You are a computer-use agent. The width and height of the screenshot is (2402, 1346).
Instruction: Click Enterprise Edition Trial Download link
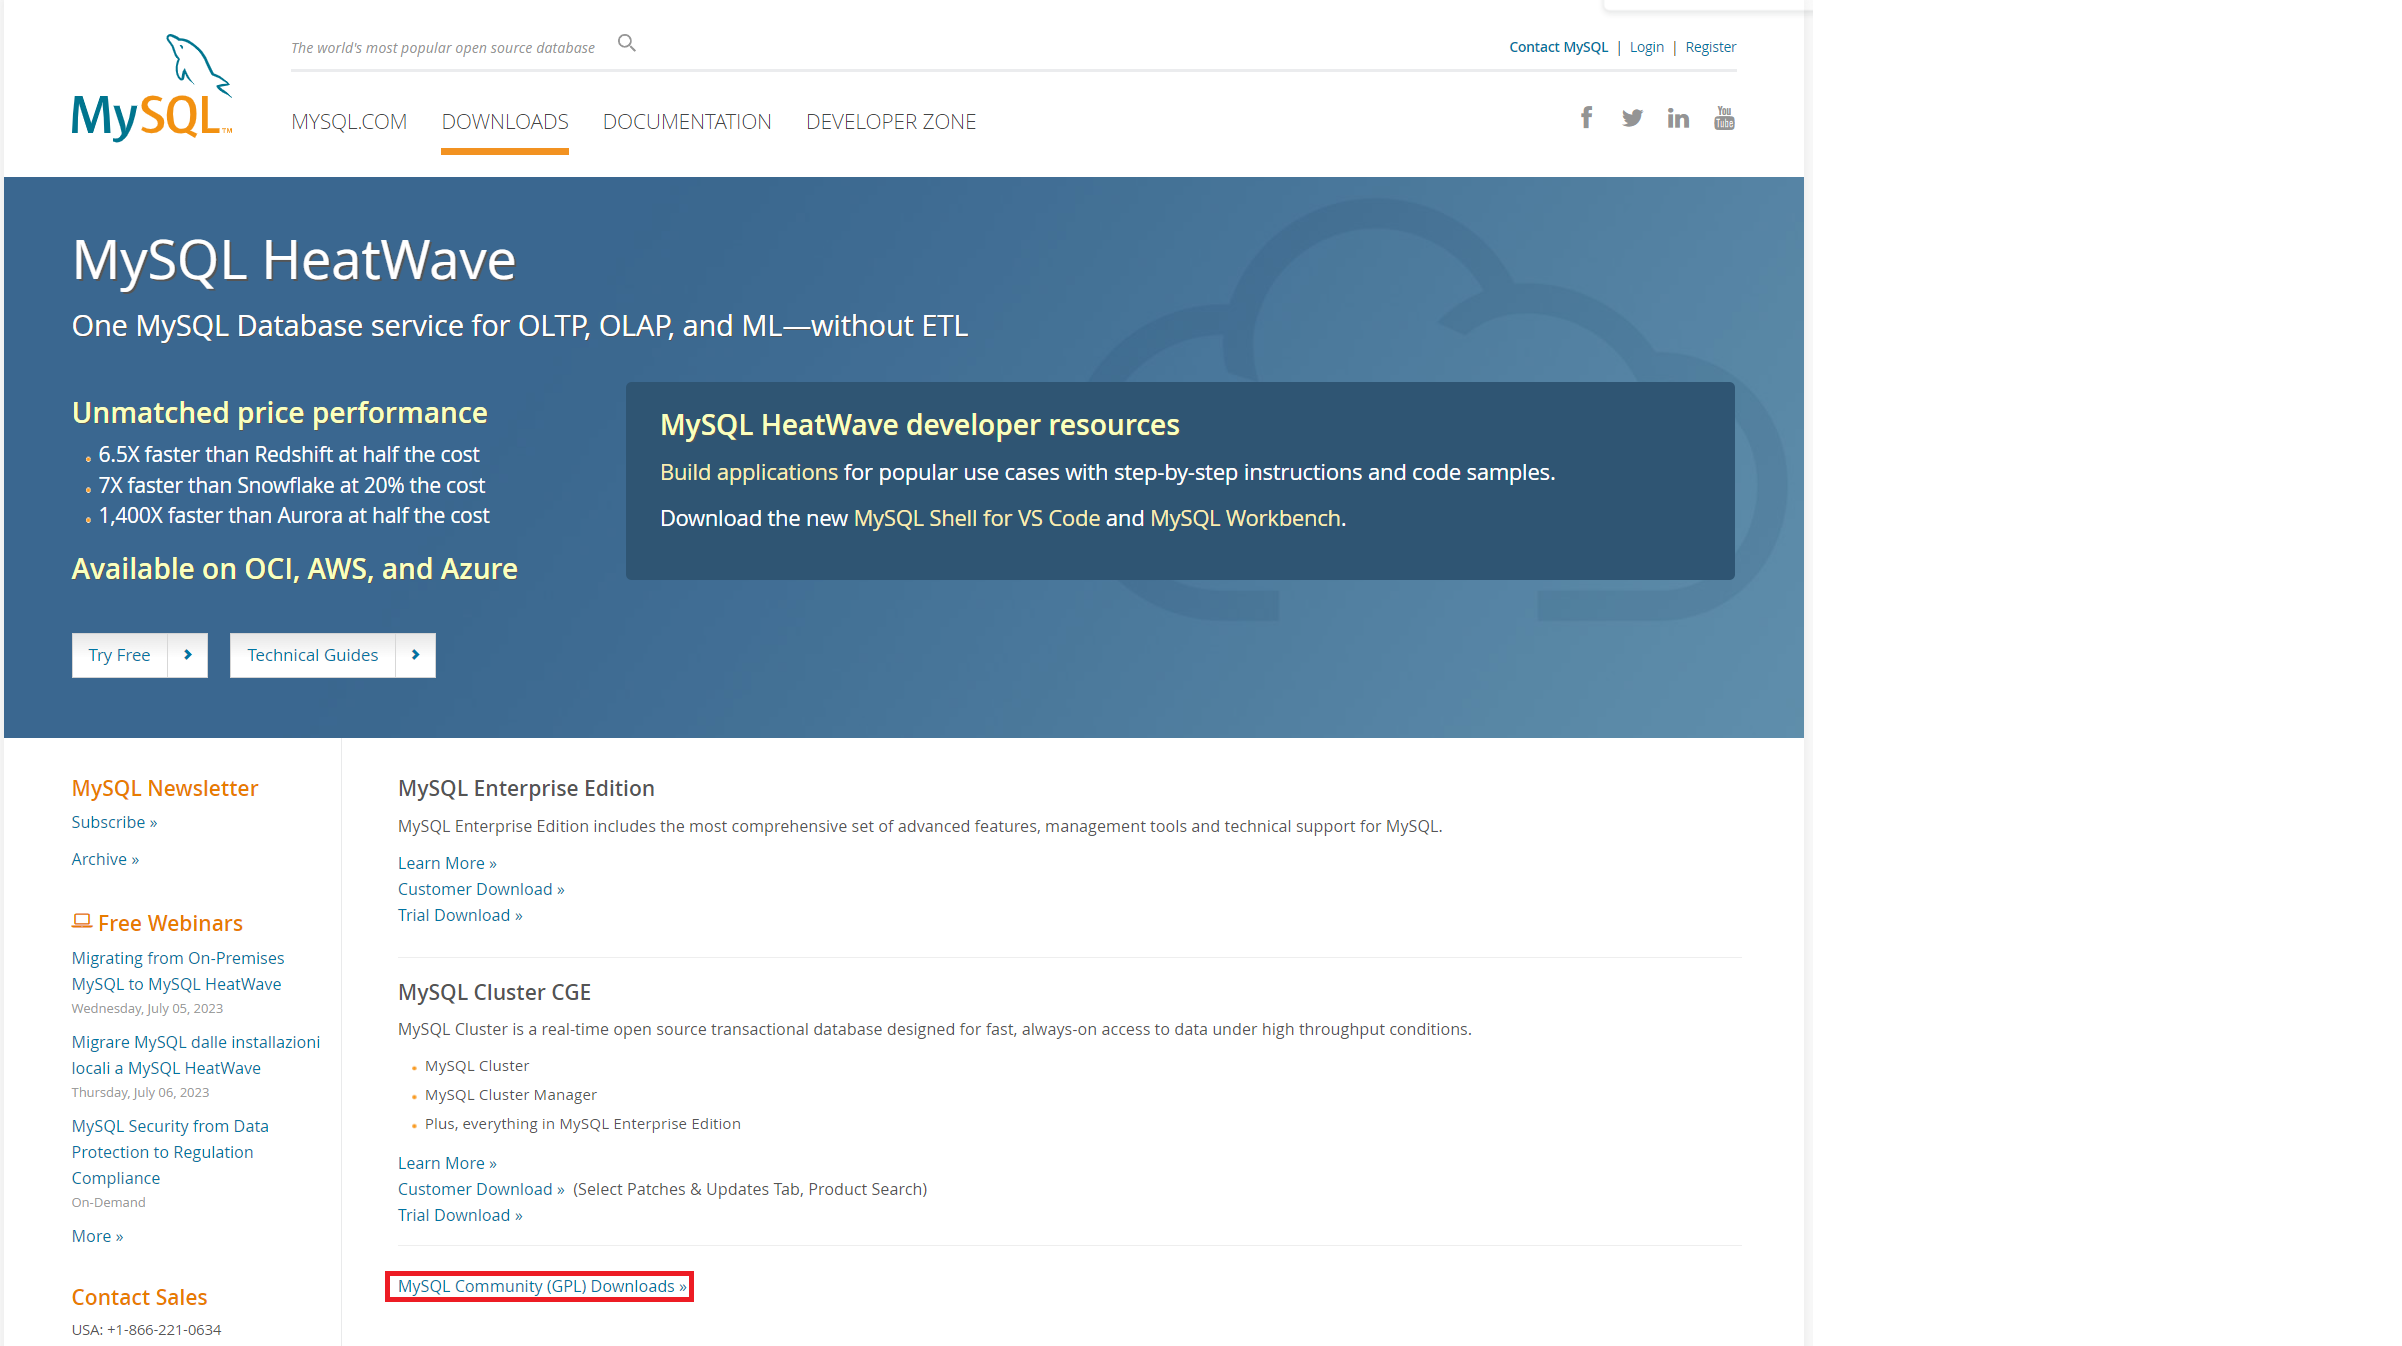click(460, 915)
